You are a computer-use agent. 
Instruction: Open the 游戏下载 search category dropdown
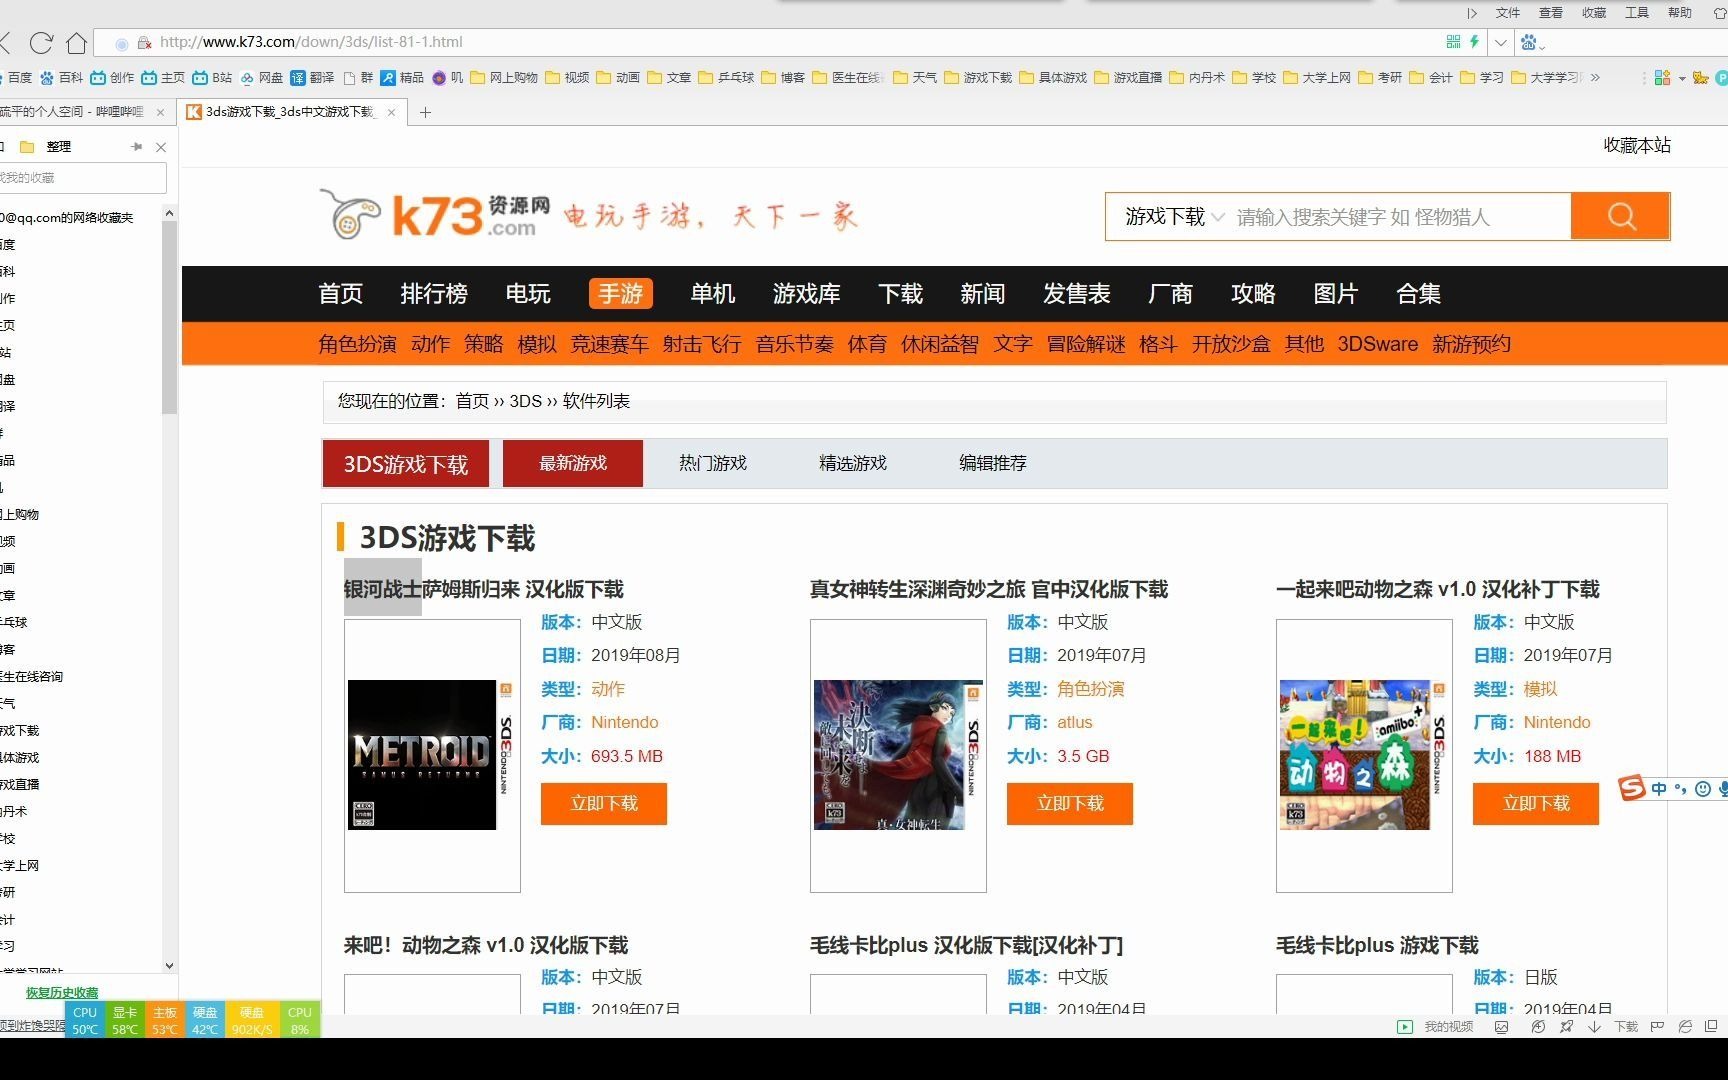point(1175,217)
